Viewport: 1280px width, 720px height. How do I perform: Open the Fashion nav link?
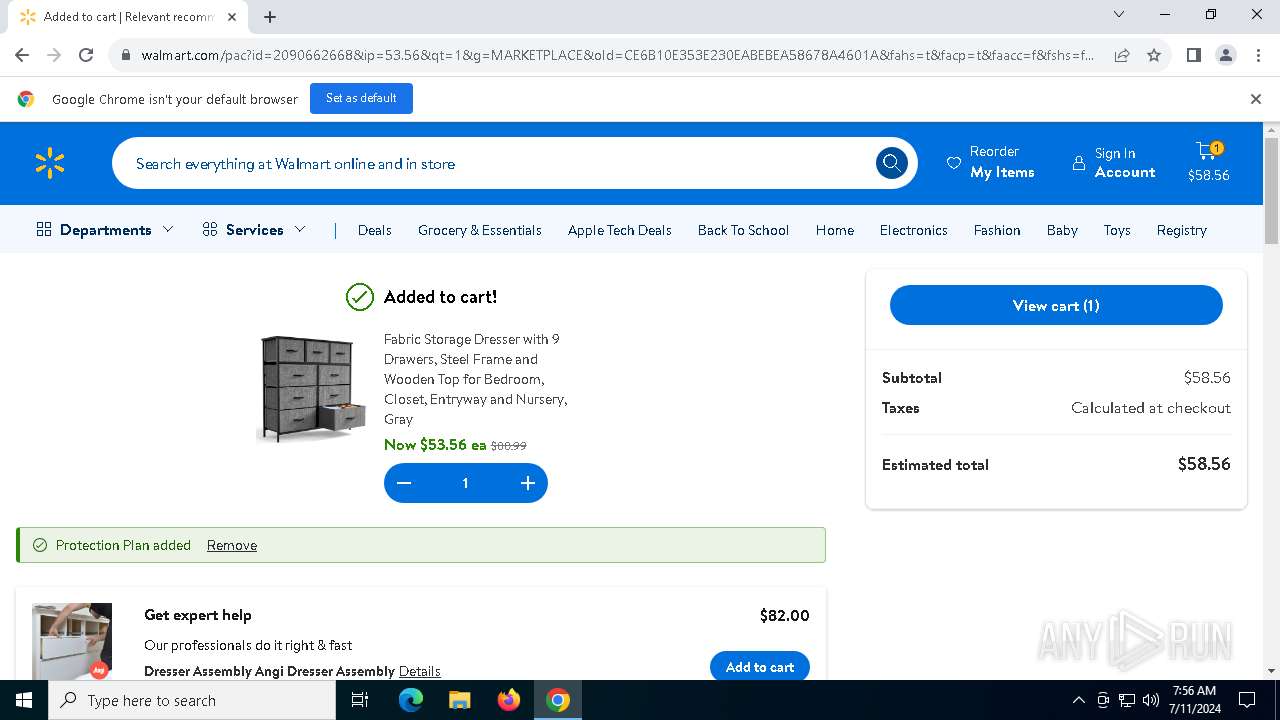pos(997,230)
